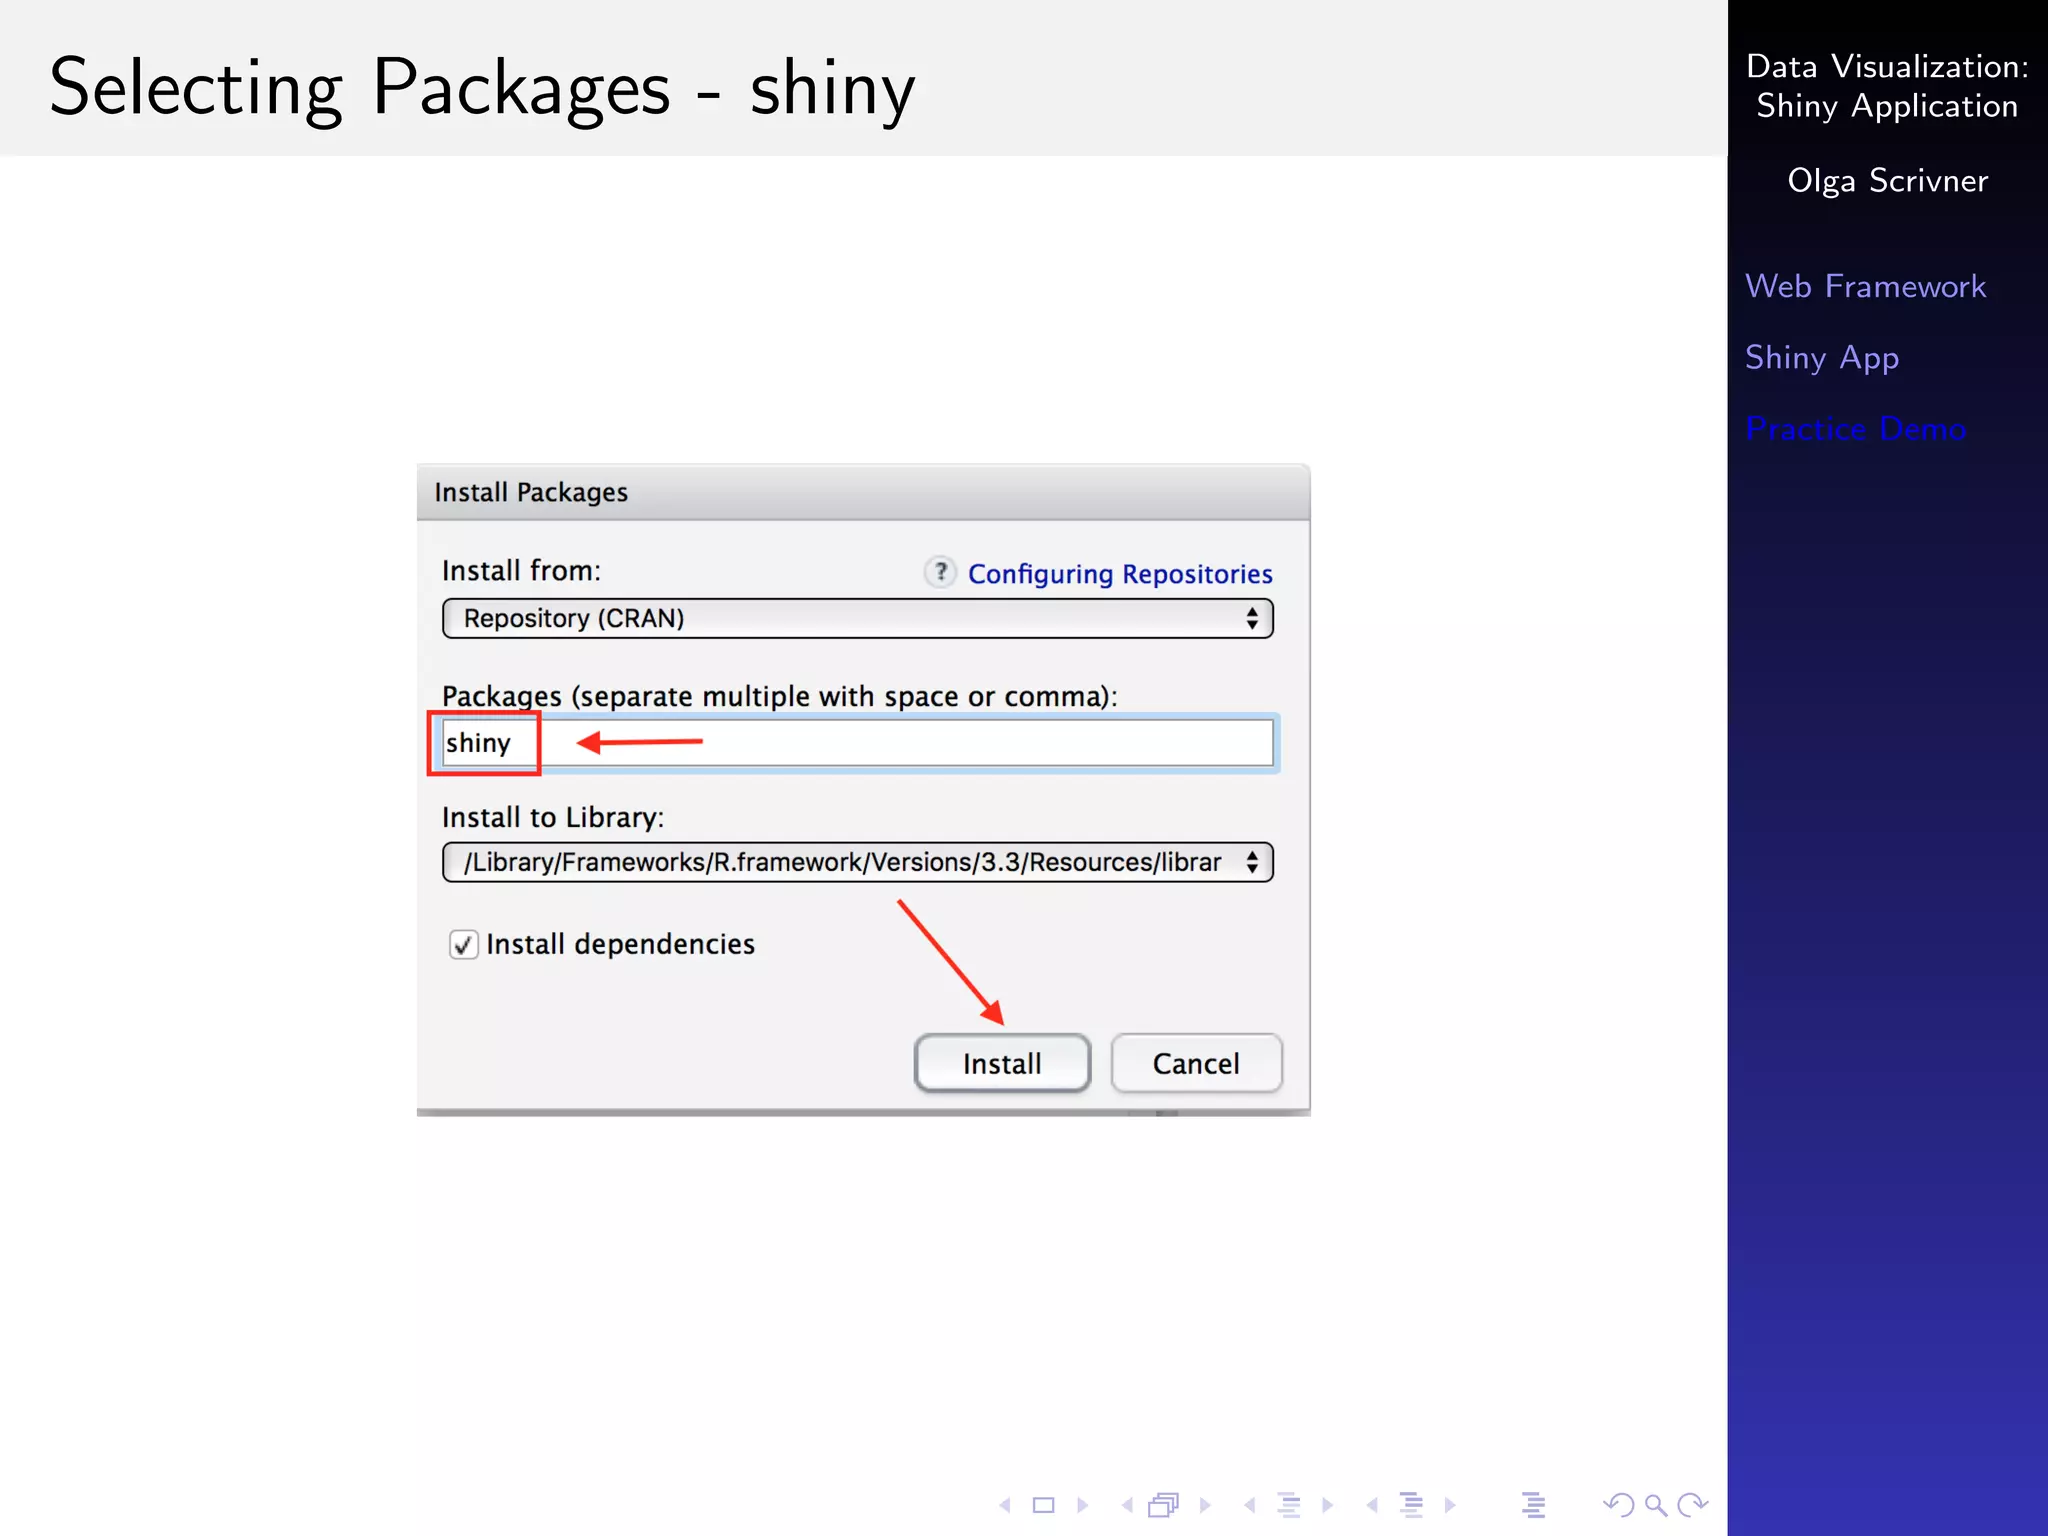This screenshot has height=1536, width=2048.
Task: Open Shiny App section in sidebar
Action: click(x=1822, y=358)
